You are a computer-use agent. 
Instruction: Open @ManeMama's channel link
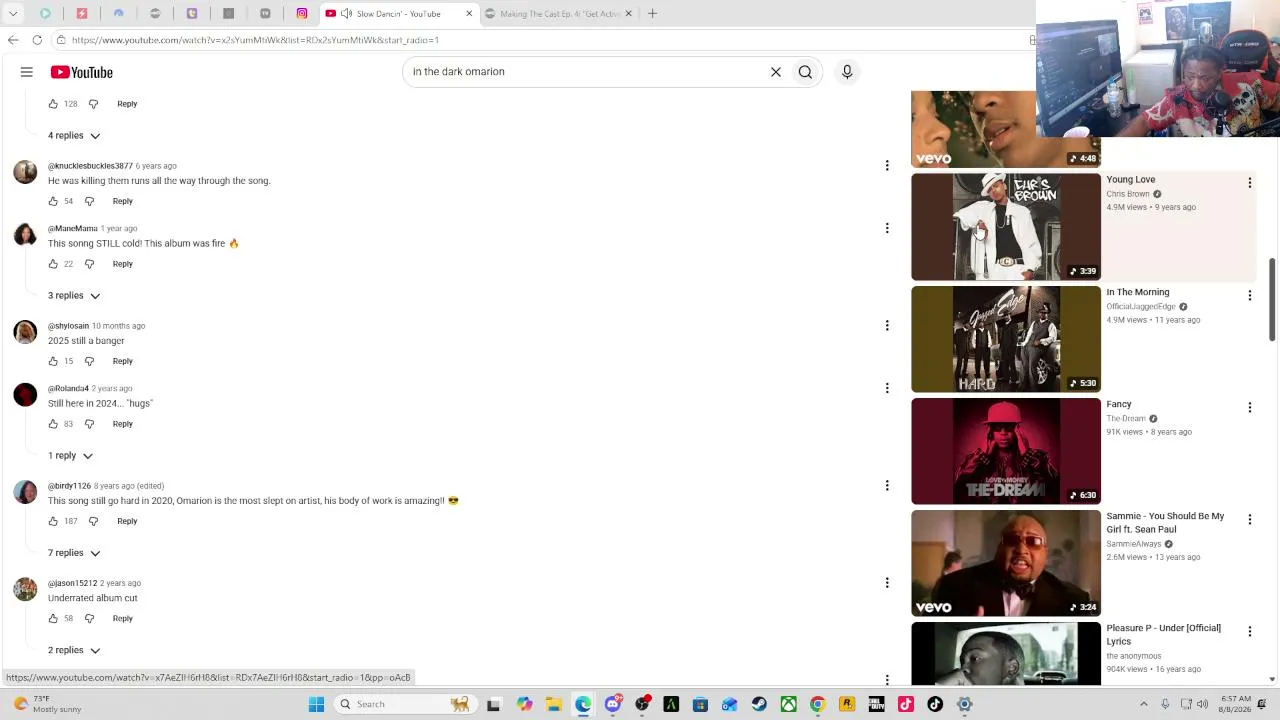tap(73, 229)
